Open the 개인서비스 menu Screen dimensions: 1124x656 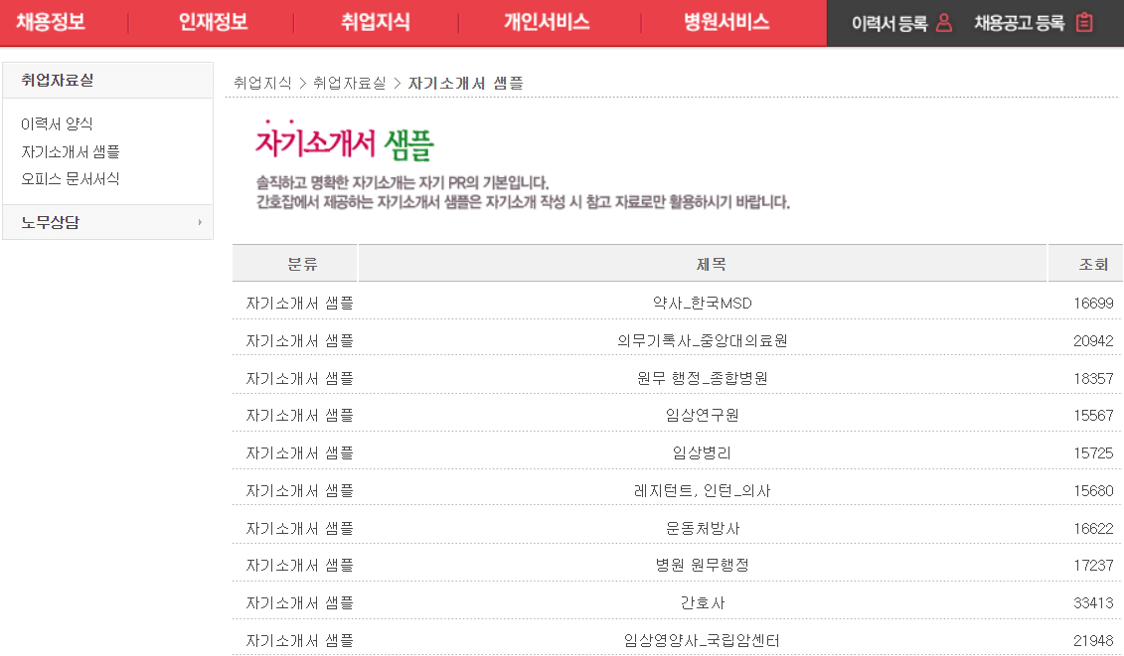[x=547, y=22]
